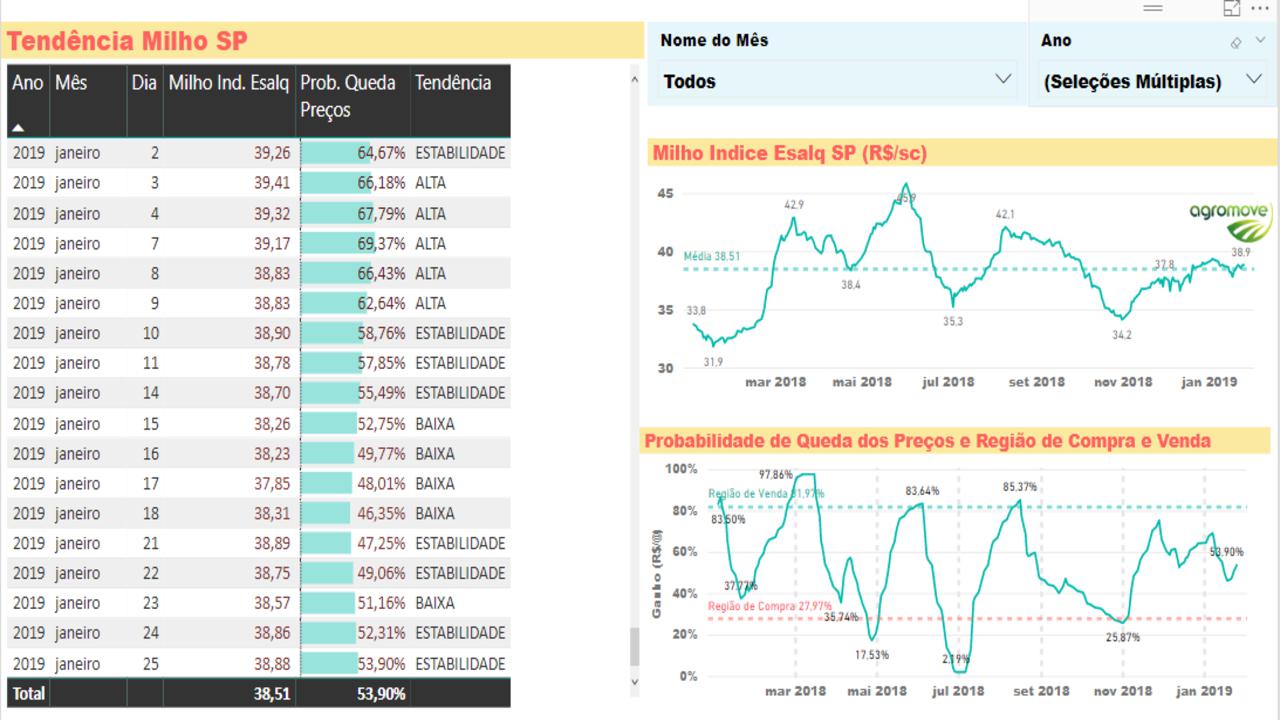Click the 39,41 price cell
The width and height of the screenshot is (1280, 720).
(x=229, y=183)
